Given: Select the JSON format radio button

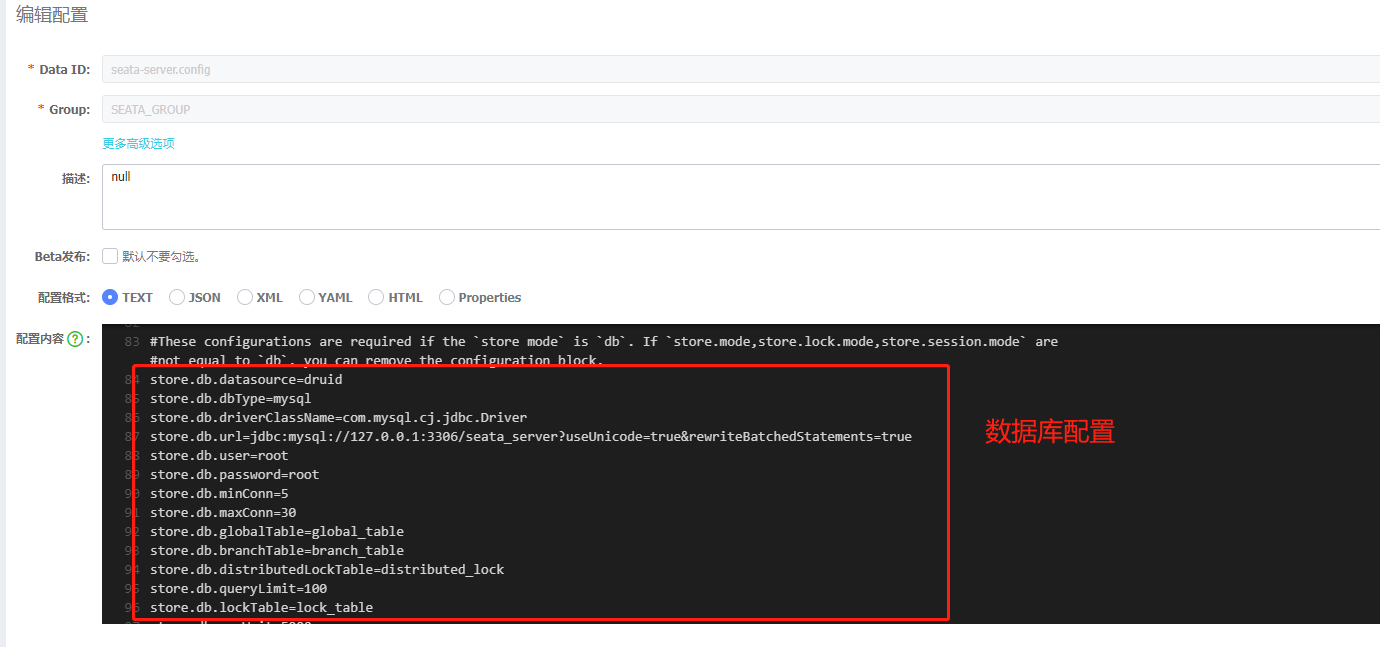Looking at the screenshot, I should 177,297.
